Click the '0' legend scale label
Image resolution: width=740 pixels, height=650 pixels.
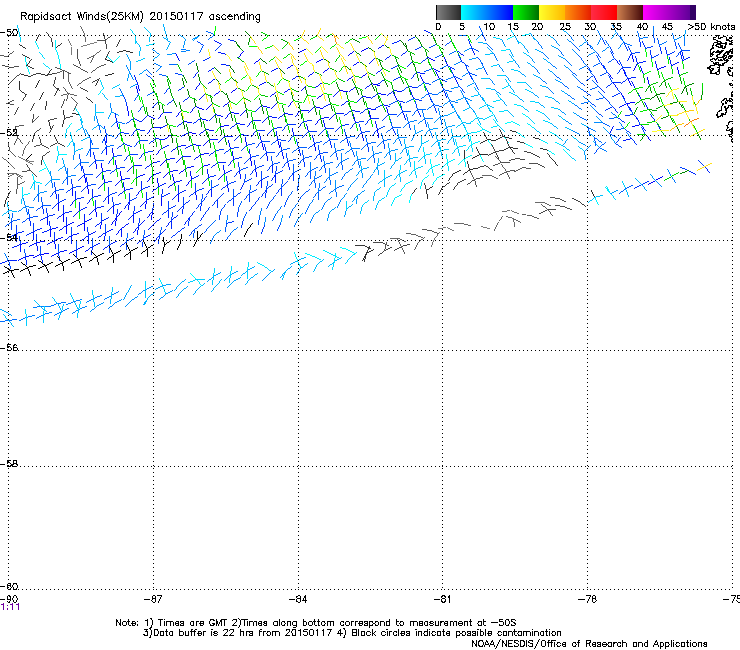[438, 27]
